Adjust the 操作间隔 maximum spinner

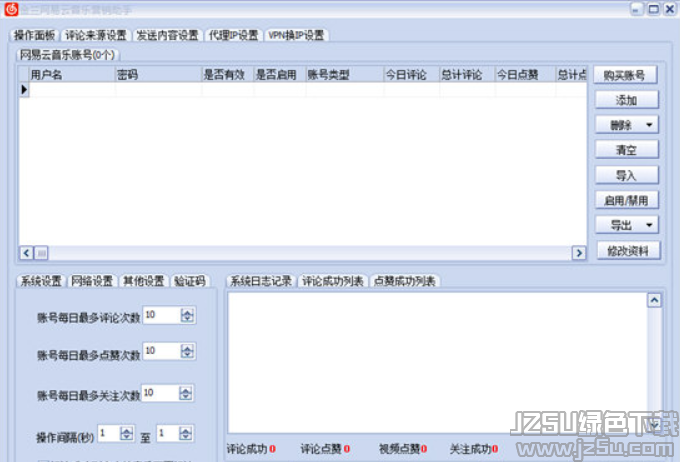point(186,433)
